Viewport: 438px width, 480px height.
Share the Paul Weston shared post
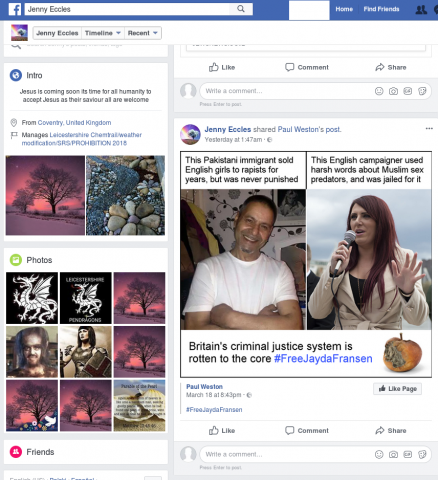pyautogui.click(x=391, y=431)
